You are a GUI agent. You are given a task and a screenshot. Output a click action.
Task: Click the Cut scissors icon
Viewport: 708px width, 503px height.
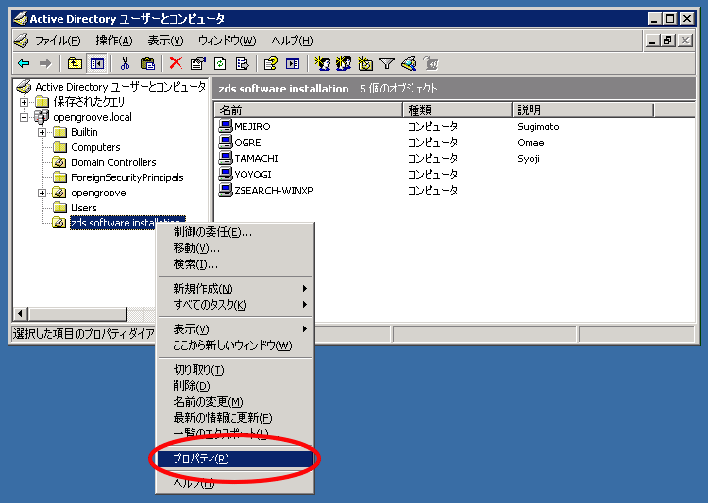point(125,64)
